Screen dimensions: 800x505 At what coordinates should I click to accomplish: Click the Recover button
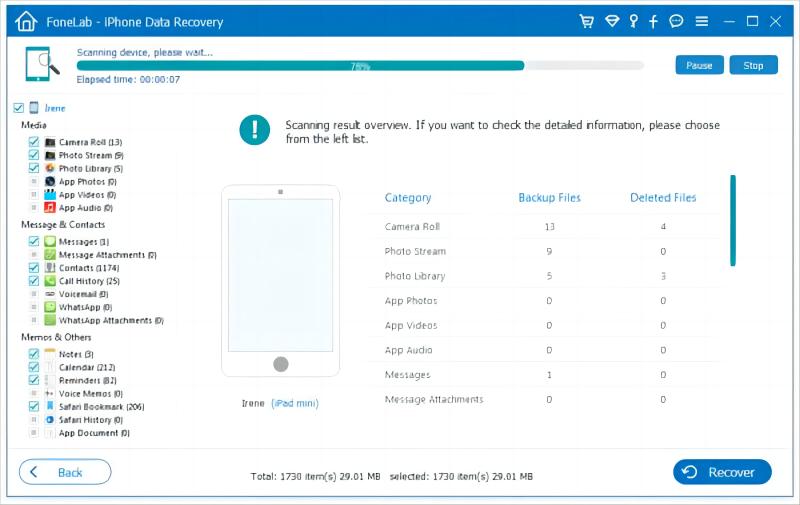(722, 472)
